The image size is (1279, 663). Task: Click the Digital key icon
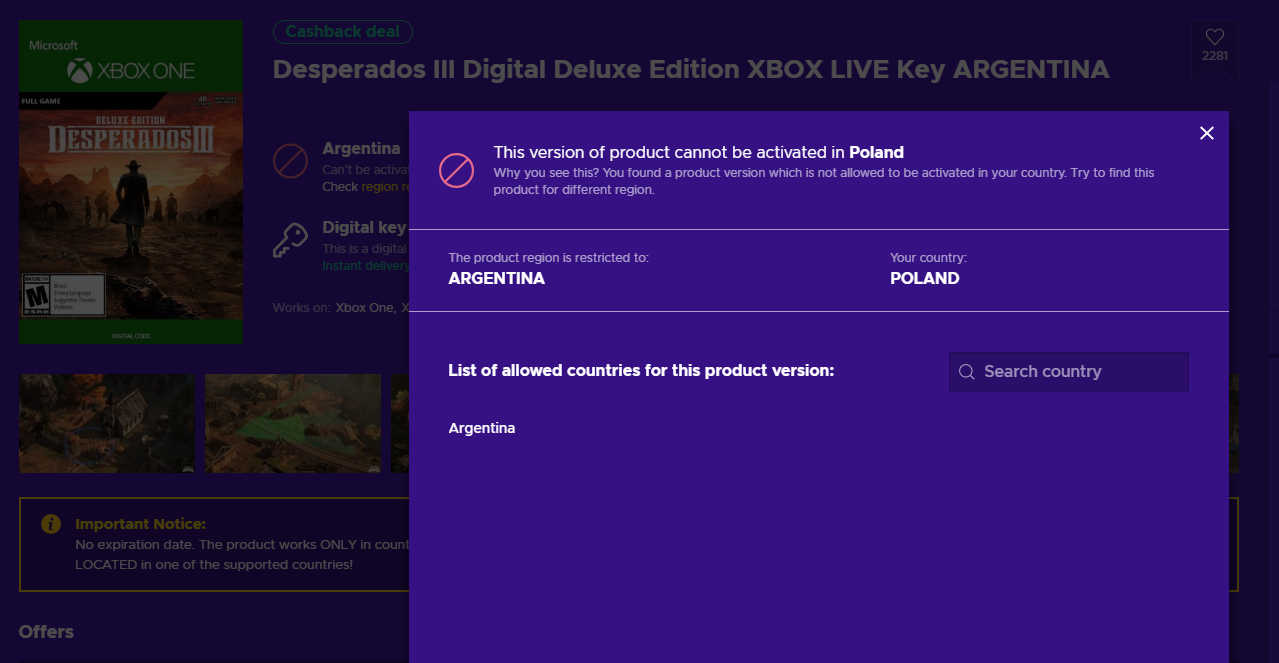click(x=290, y=240)
